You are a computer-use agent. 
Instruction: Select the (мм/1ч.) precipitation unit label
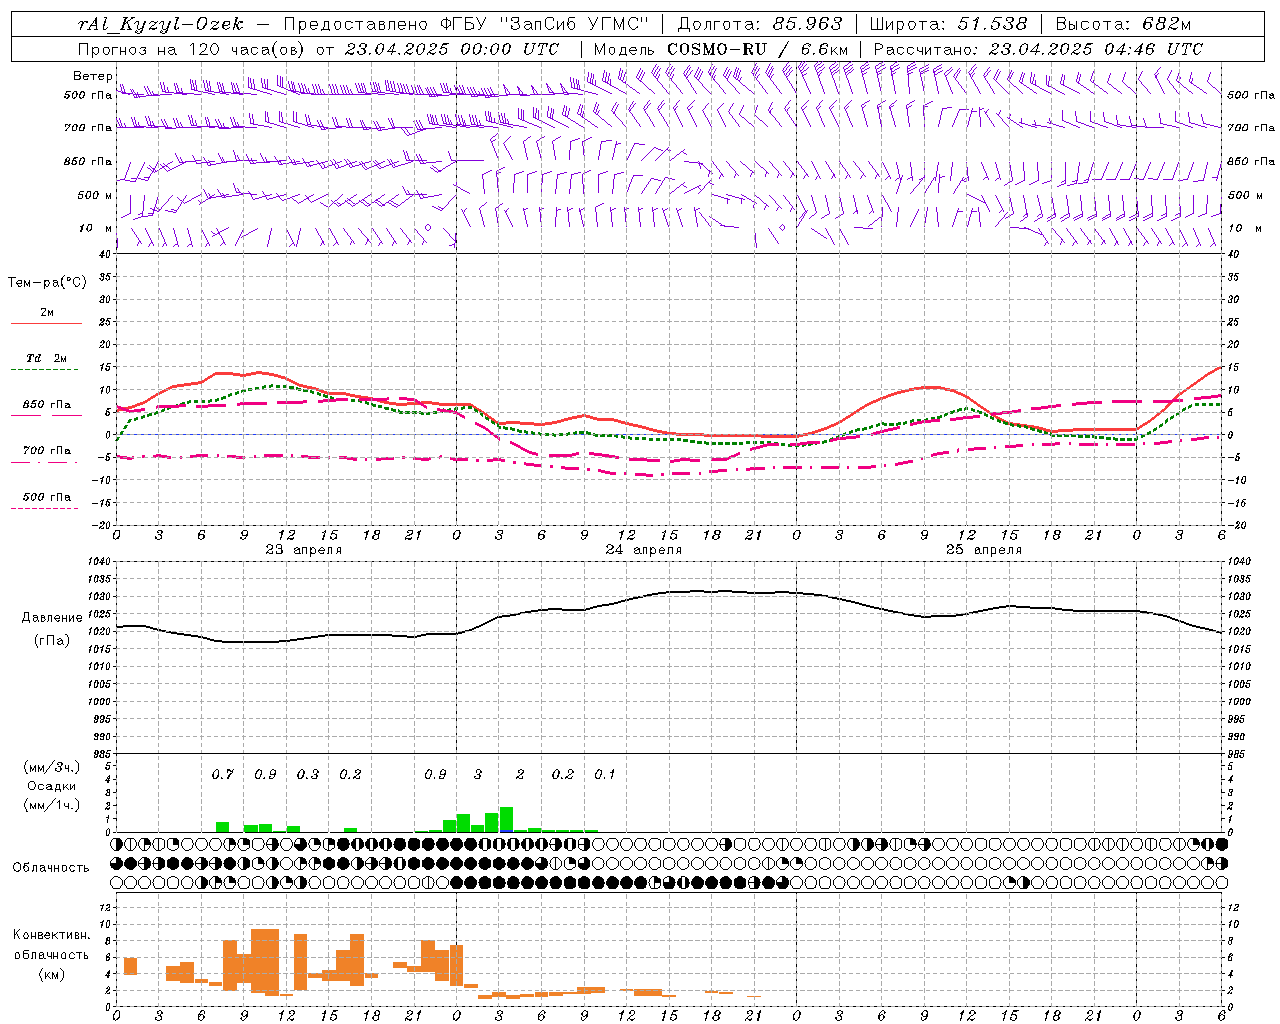coord(51,805)
